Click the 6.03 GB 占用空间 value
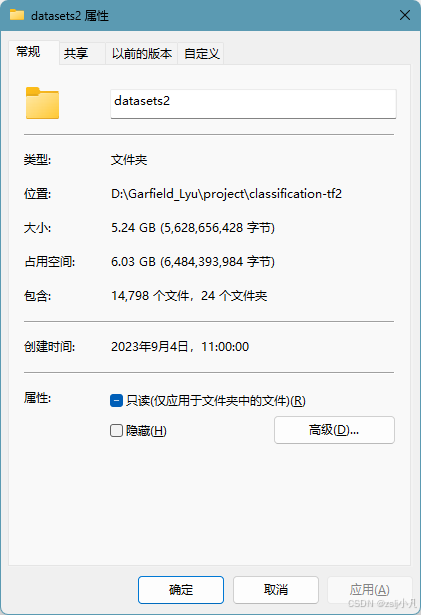This screenshot has height=615, width=421. click(x=133, y=262)
